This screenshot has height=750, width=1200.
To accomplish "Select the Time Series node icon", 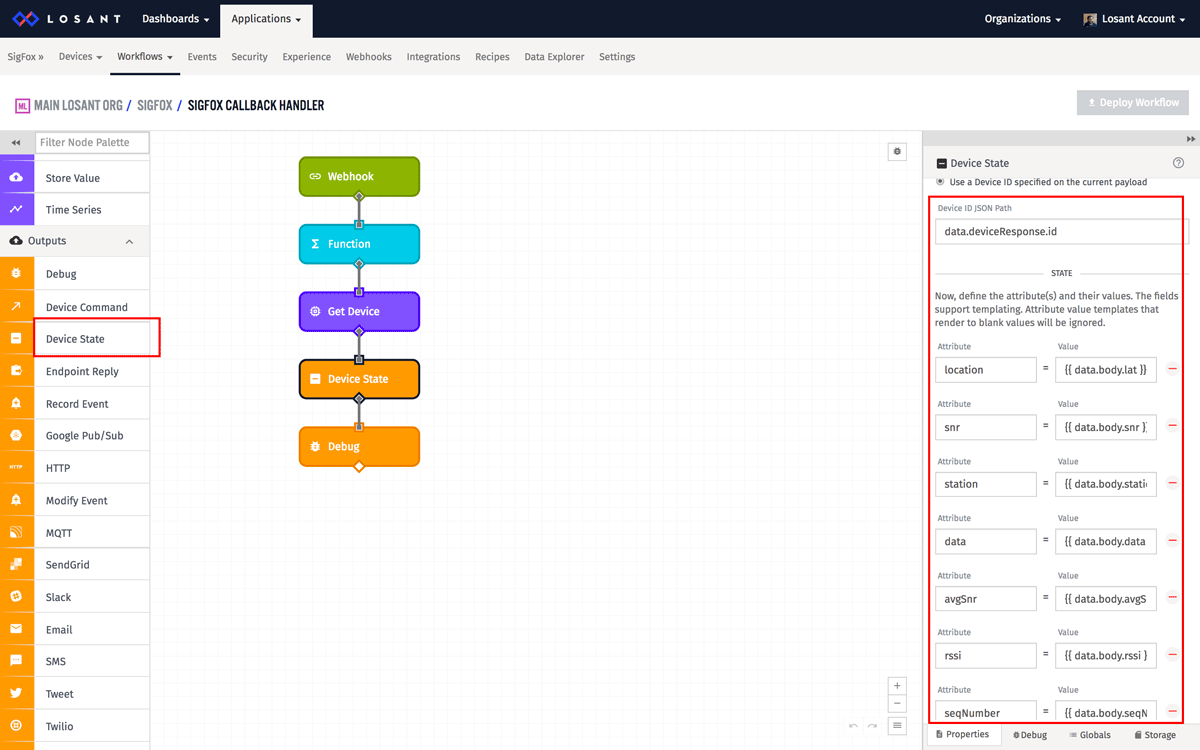I will (x=16, y=210).
